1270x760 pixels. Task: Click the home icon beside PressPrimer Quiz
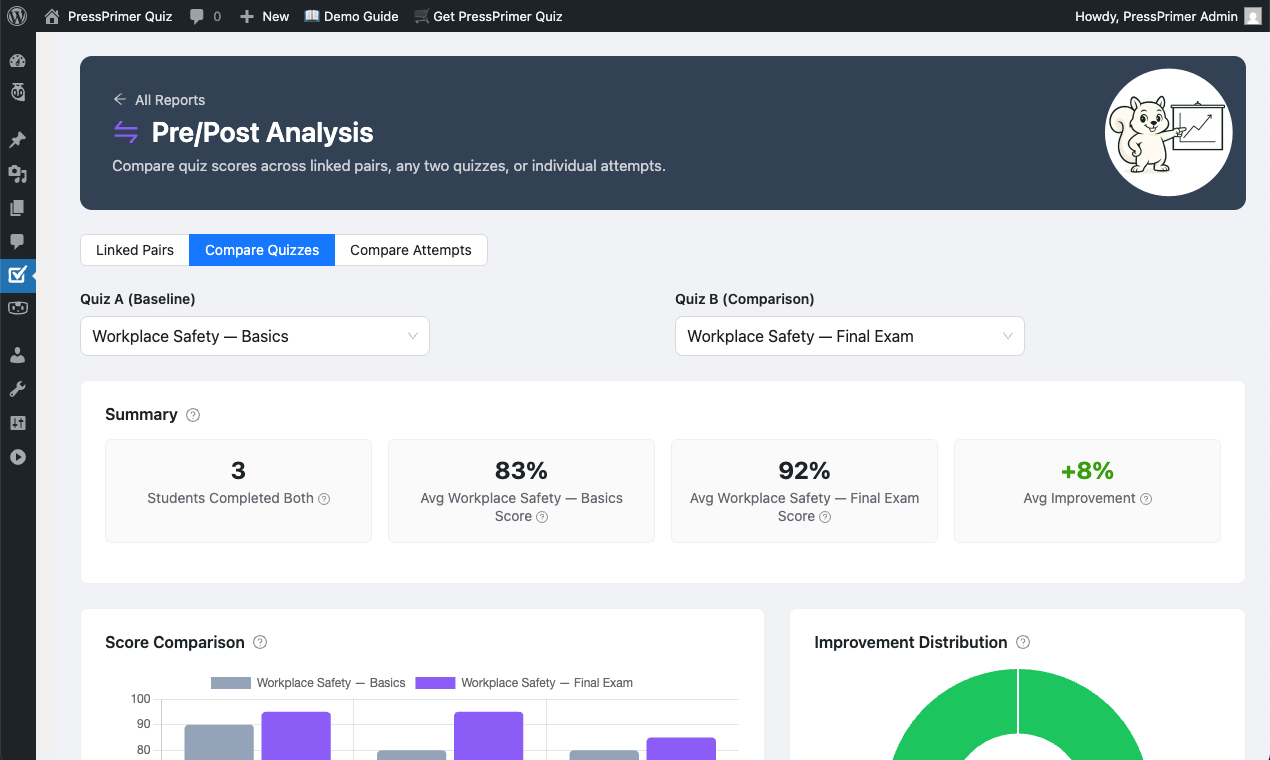coord(52,16)
